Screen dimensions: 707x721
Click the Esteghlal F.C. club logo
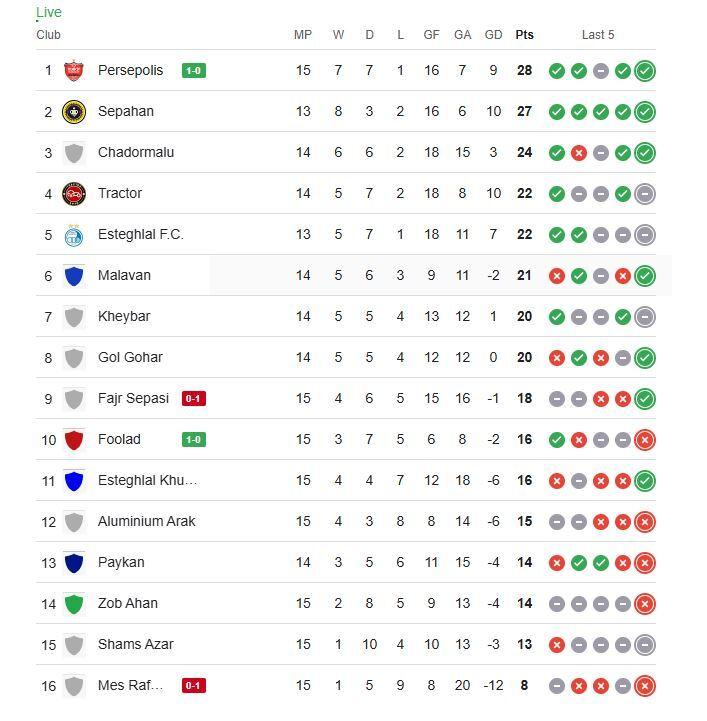click(x=73, y=235)
